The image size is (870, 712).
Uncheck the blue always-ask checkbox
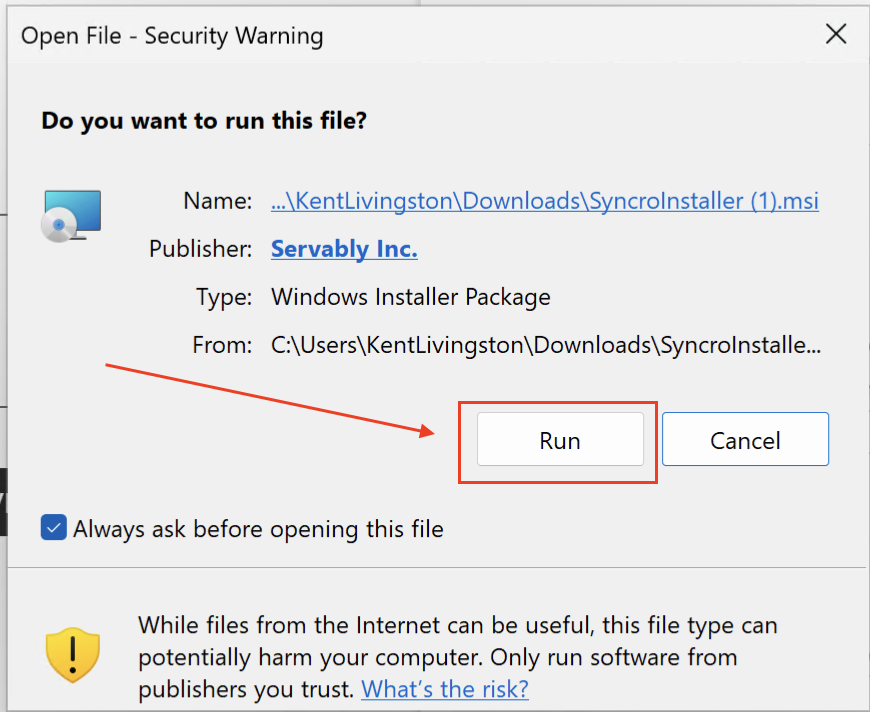coord(54,528)
